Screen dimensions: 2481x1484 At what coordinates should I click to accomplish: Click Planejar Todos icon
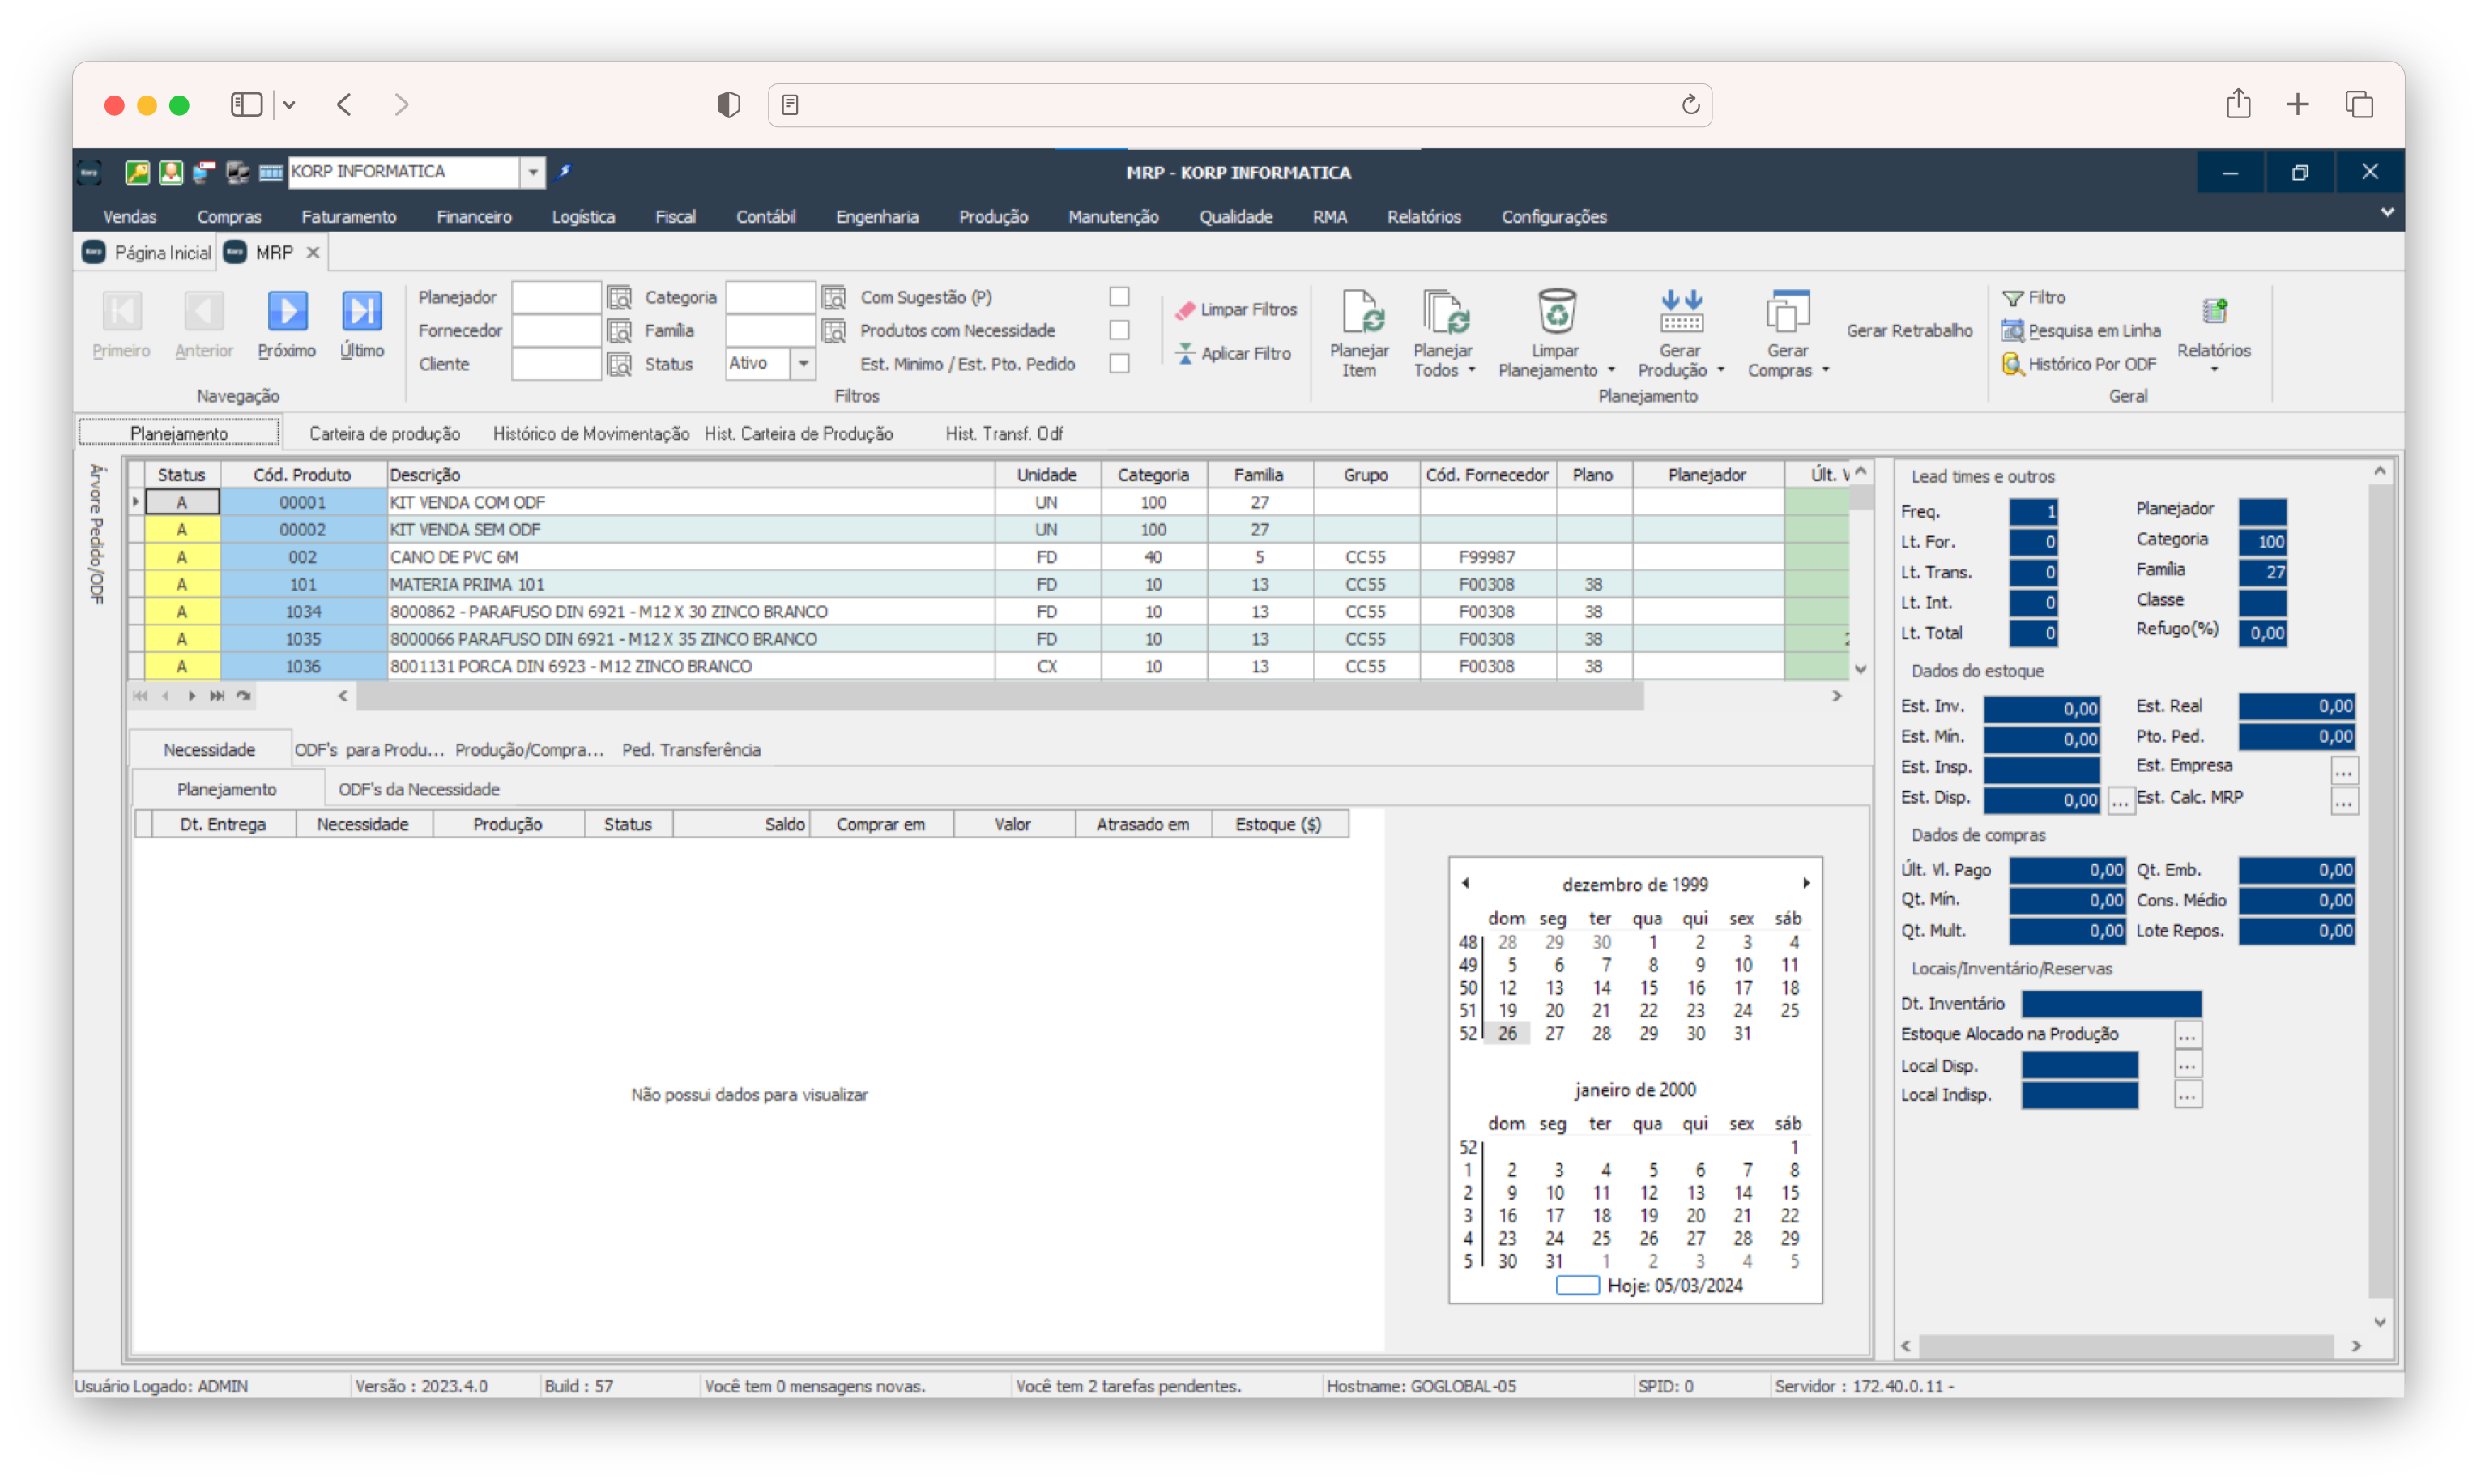point(1445,312)
